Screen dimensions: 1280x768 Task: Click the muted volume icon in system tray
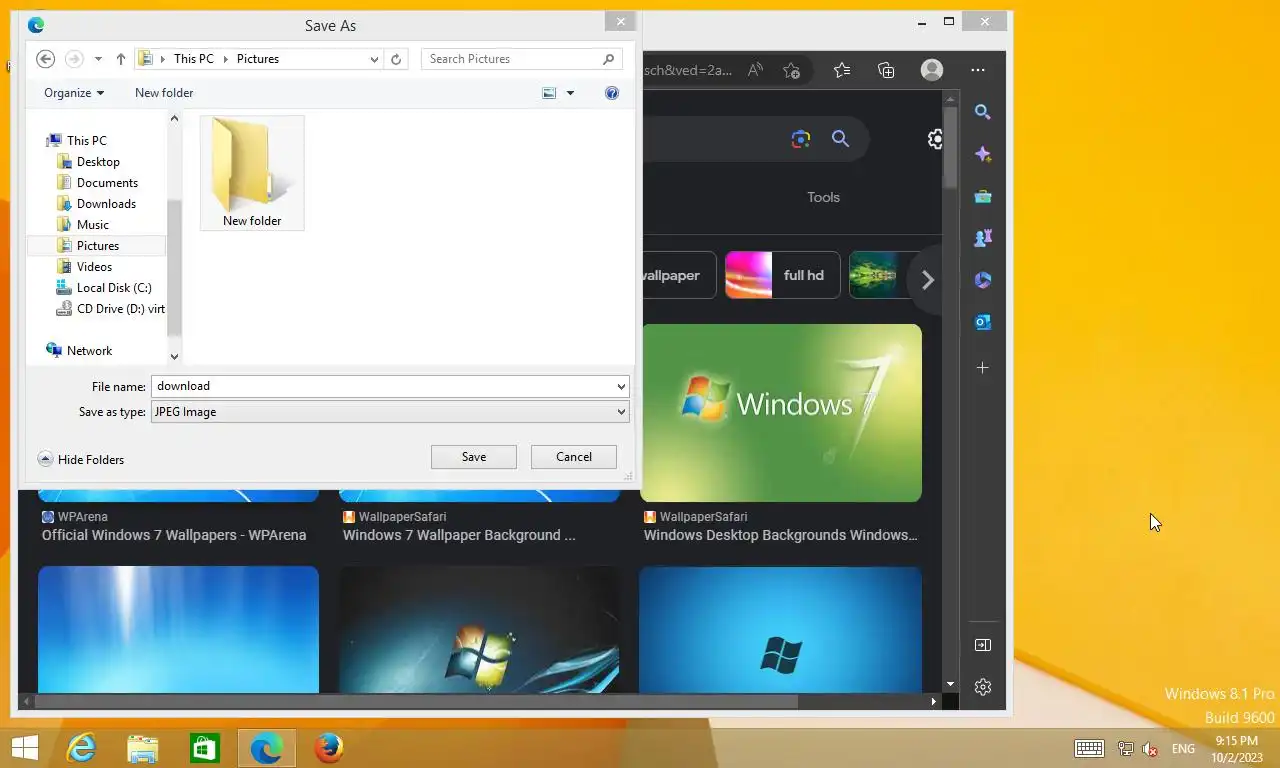tap(1150, 748)
